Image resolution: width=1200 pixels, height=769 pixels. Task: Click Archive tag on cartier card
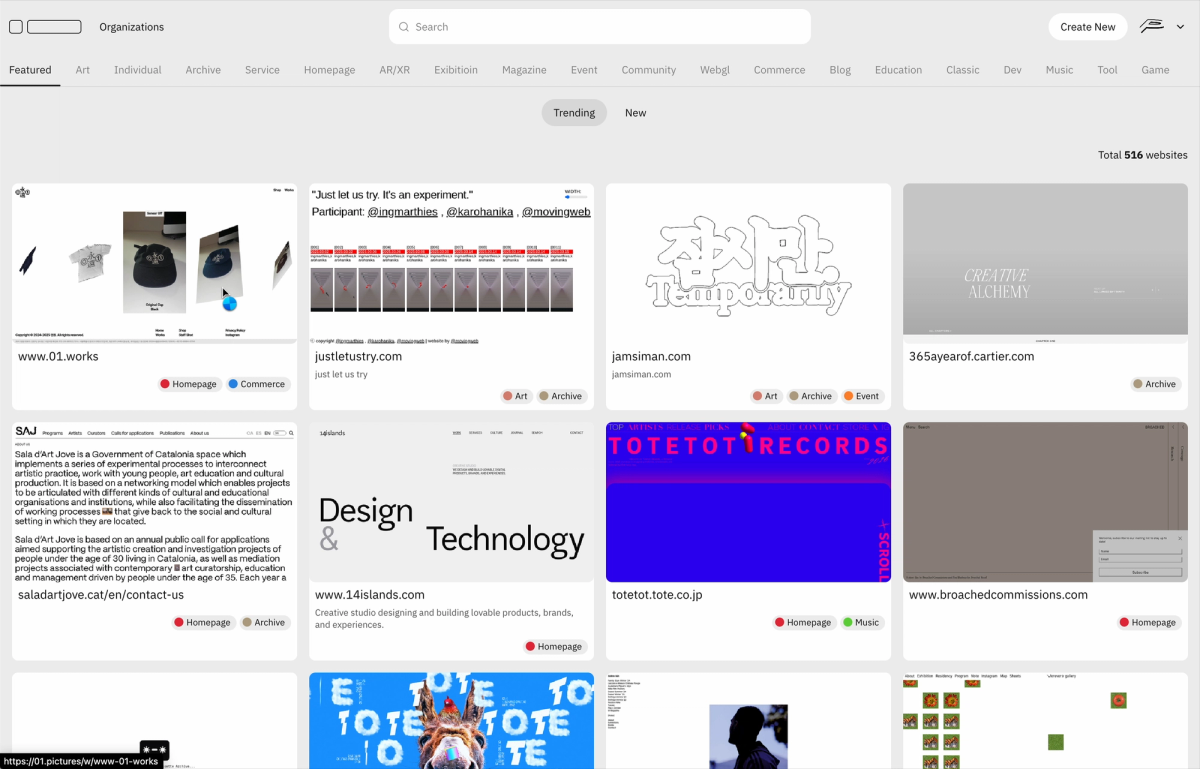(1155, 384)
